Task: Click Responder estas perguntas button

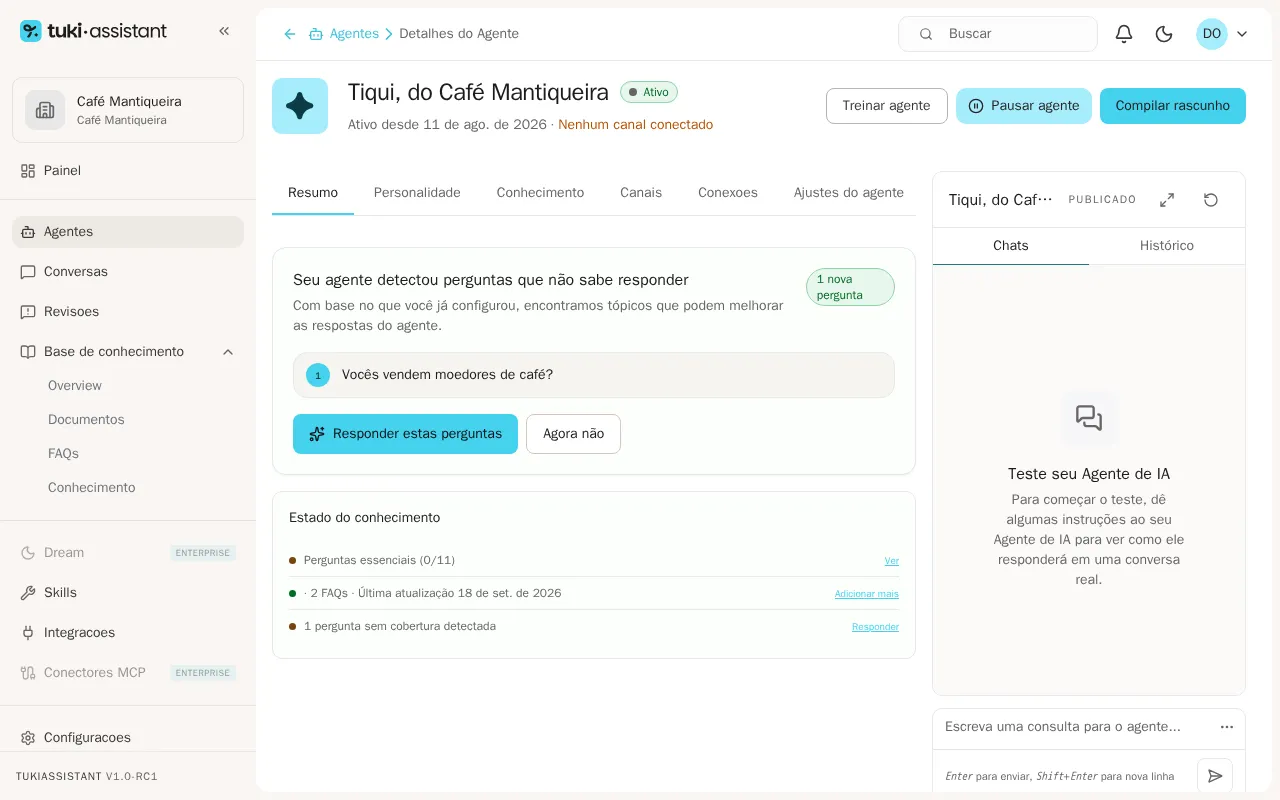Action: (x=406, y=434)
